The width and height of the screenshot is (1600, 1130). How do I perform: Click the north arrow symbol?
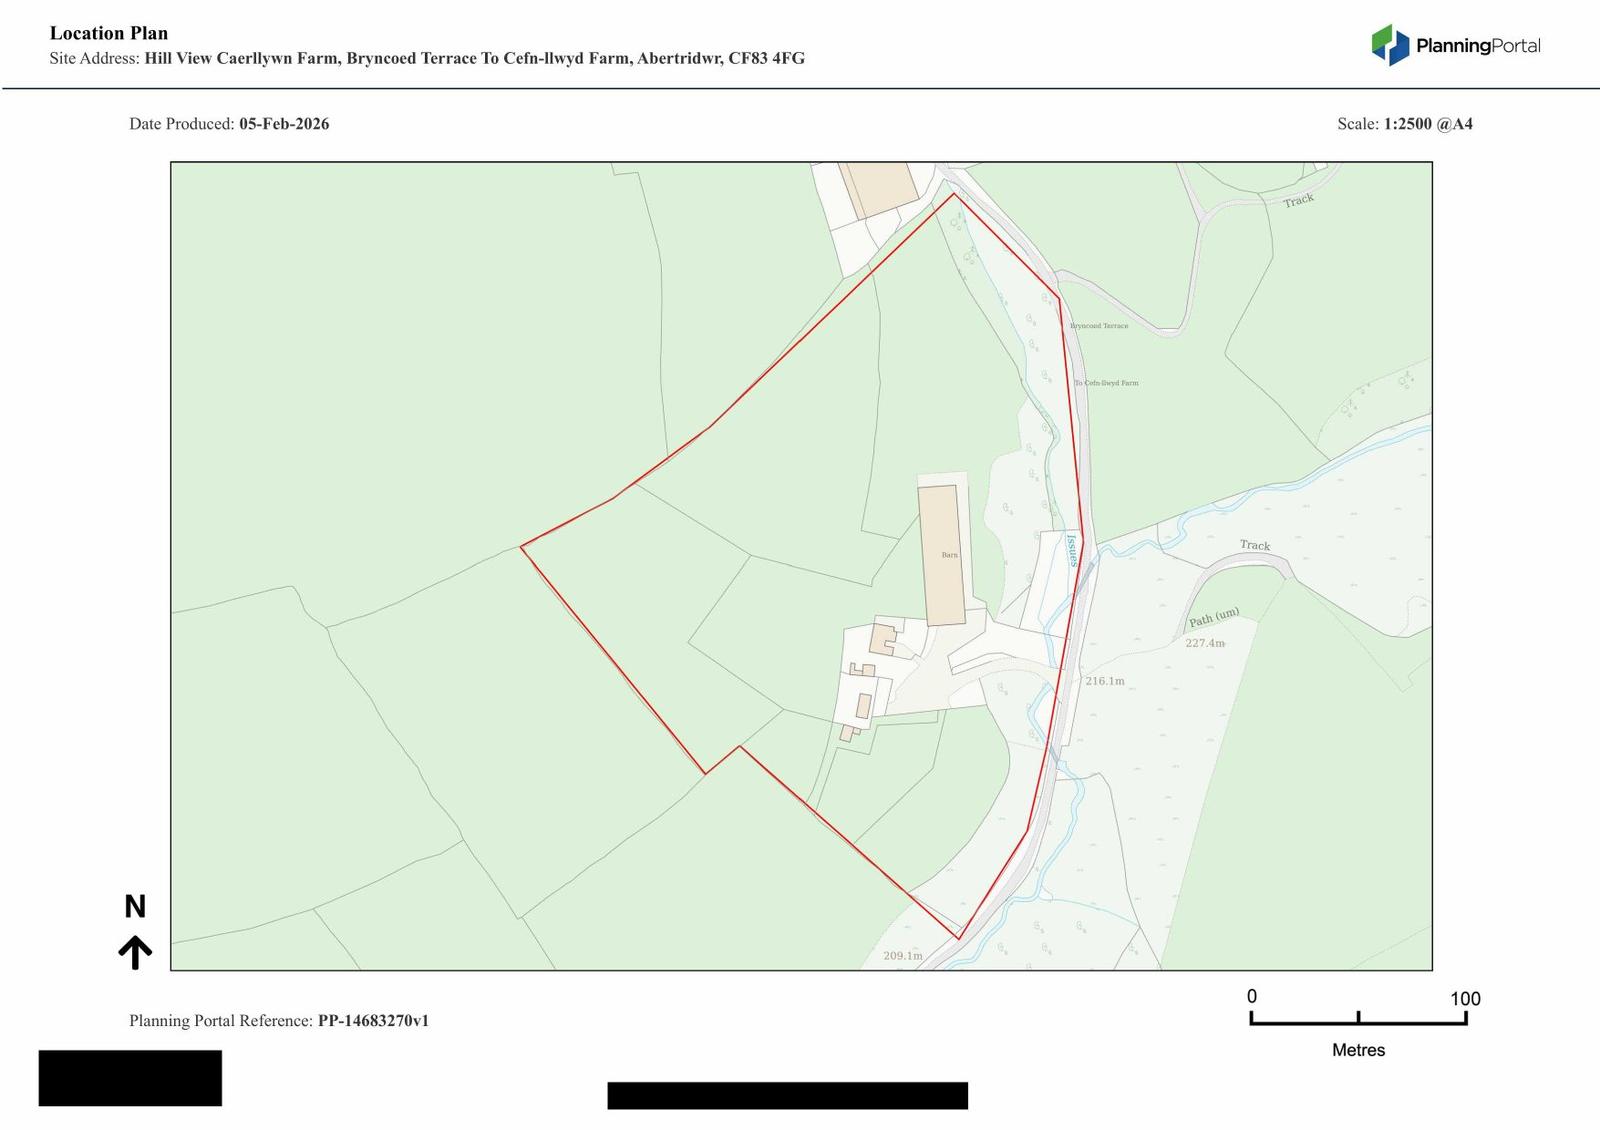click(135, 952)
